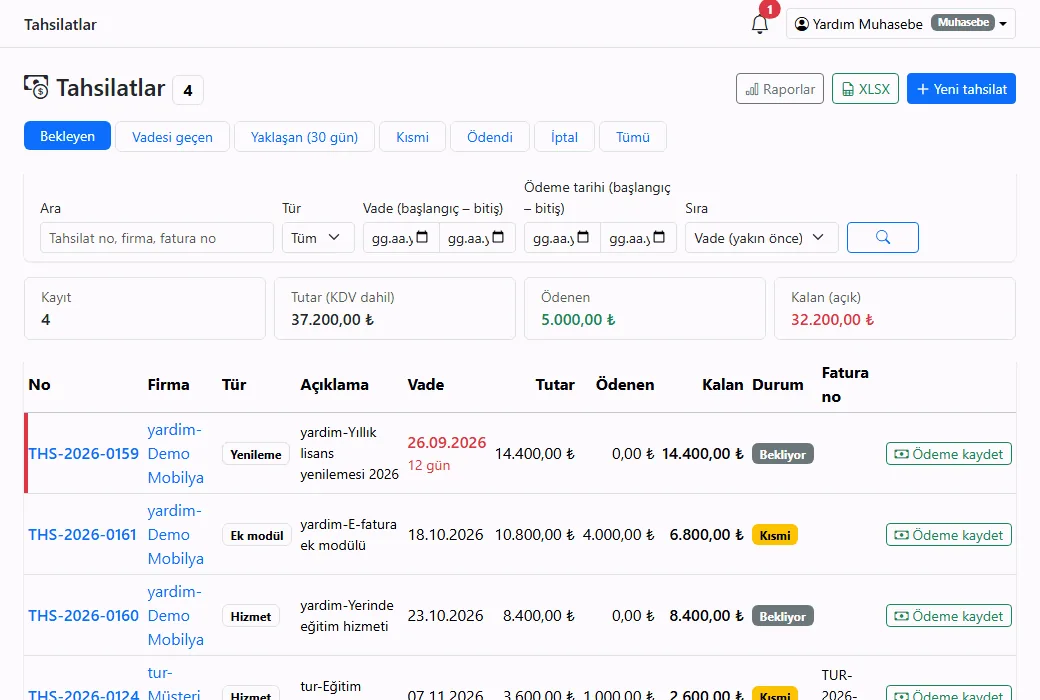1040x700 pixels.
Task: Click Ödeme kaydet for THS-2026-0161
Action: 948,535
